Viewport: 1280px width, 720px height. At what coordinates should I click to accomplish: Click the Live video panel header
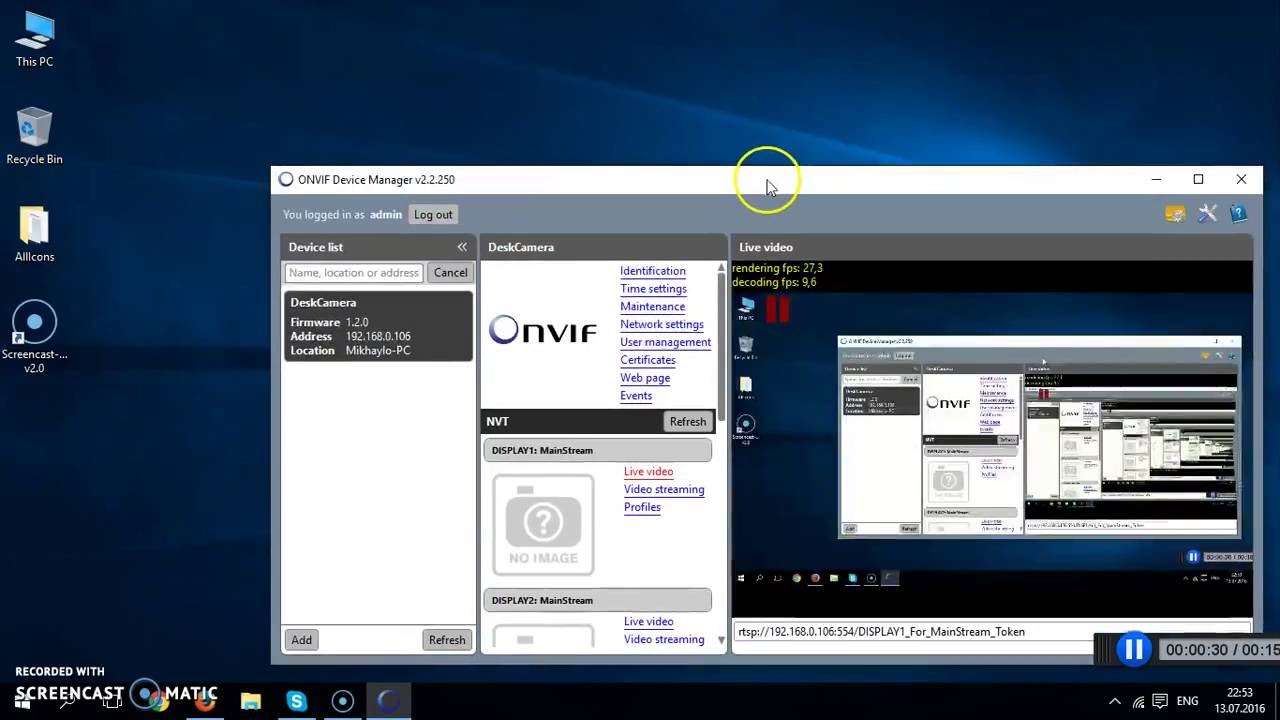992,247
